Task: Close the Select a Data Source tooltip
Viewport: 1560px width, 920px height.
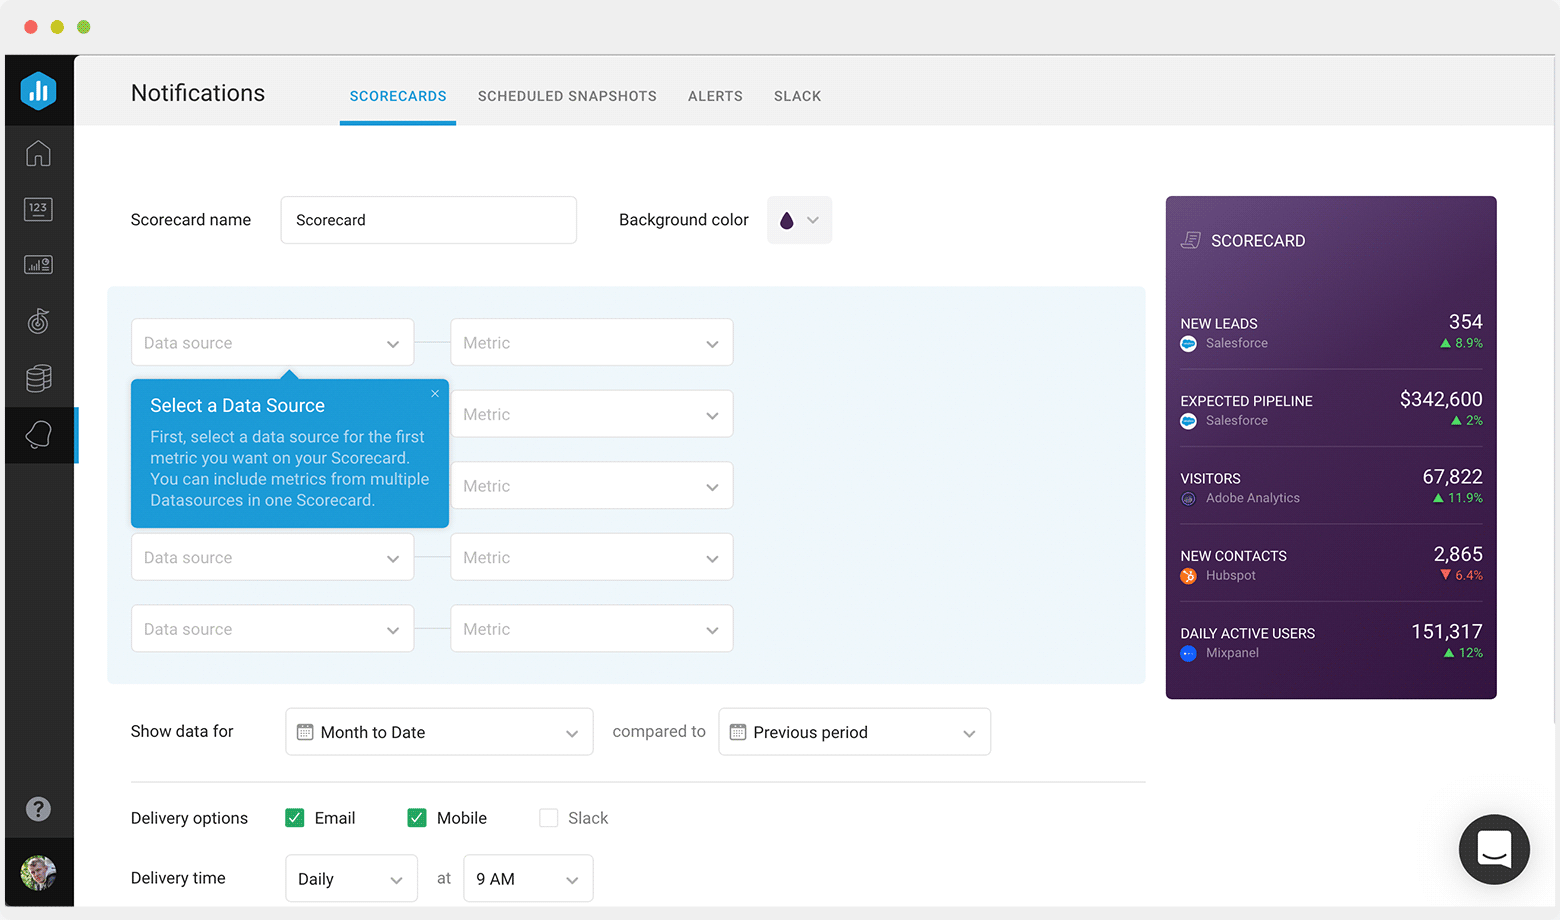Action: [x=435, y=394]
